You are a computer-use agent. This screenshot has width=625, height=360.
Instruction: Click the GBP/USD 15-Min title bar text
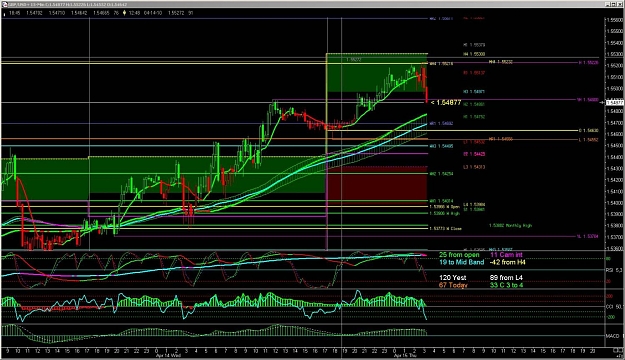[68, 4]
